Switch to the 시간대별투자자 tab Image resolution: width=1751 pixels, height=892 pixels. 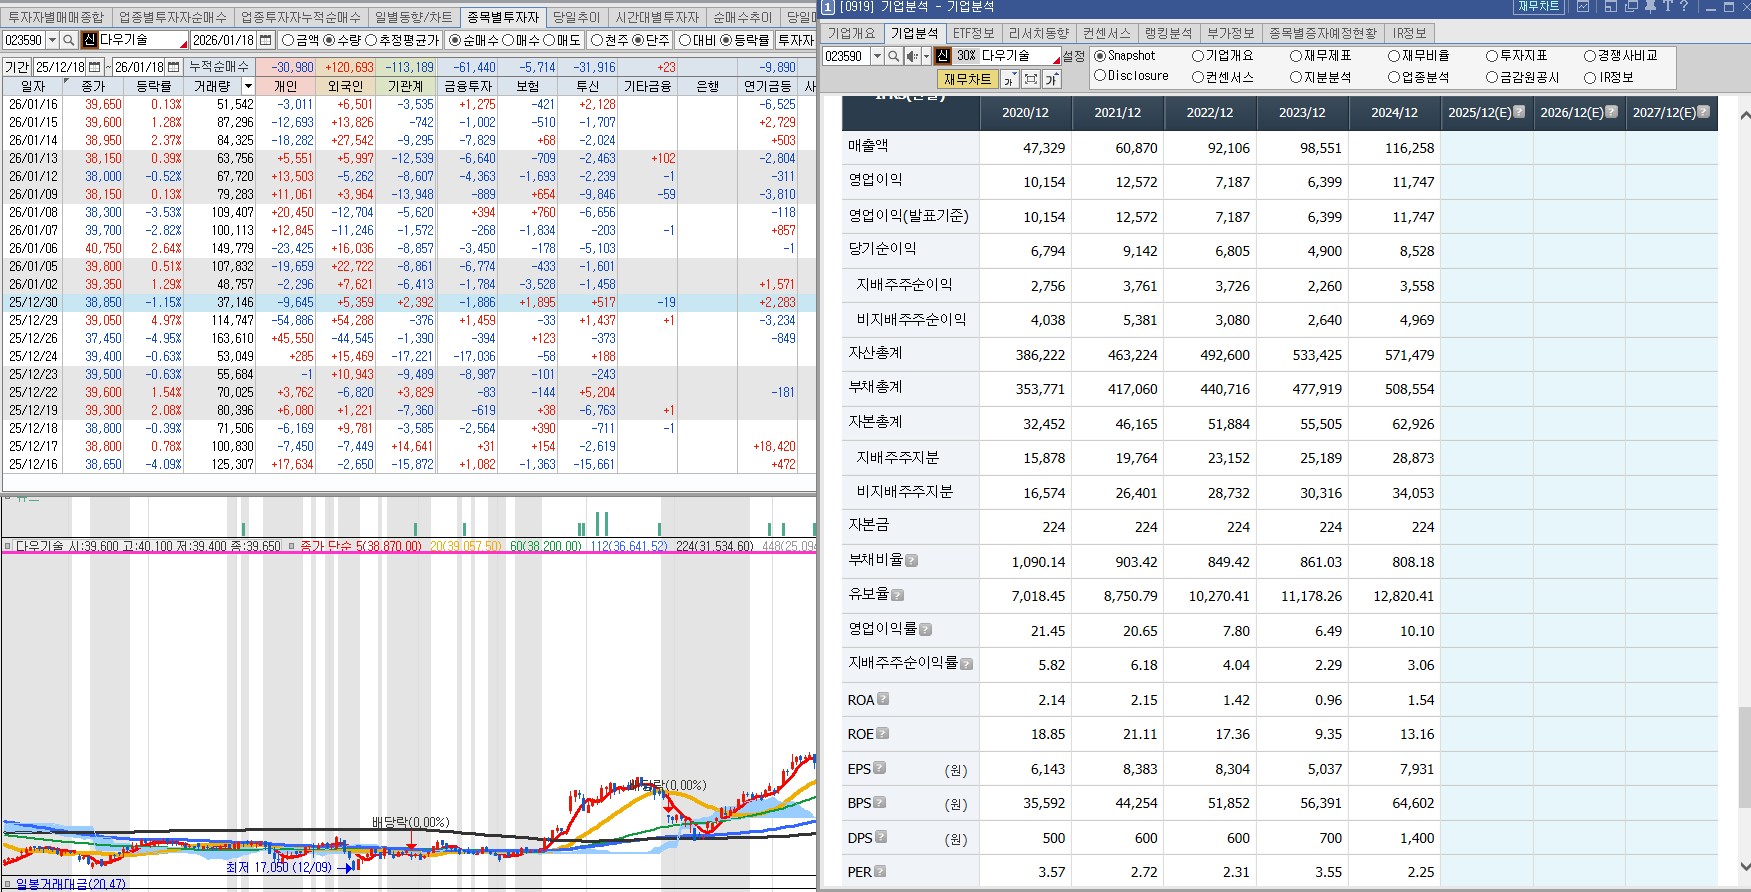[657, 17]
